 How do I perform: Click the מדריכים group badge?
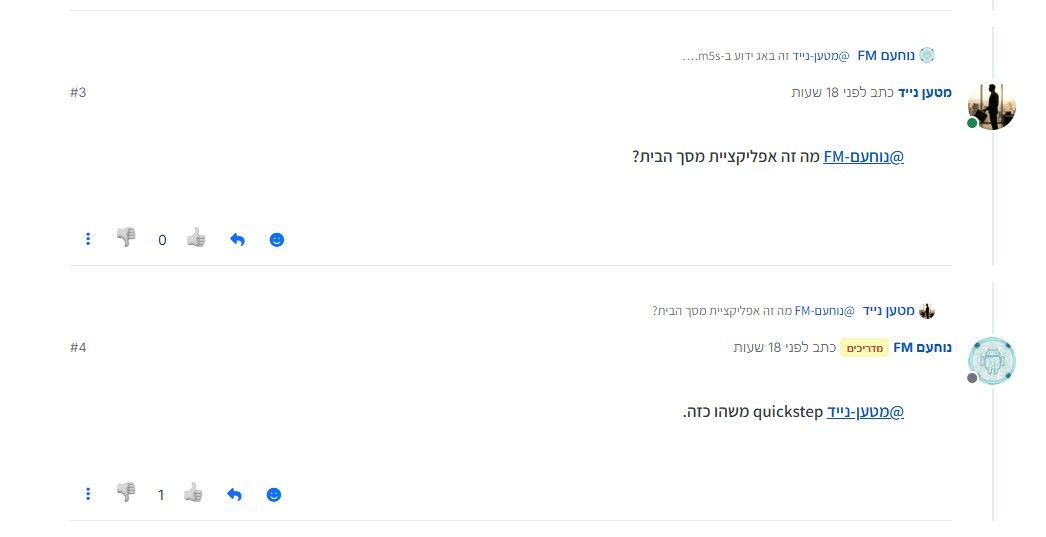[x=865, y=348]
